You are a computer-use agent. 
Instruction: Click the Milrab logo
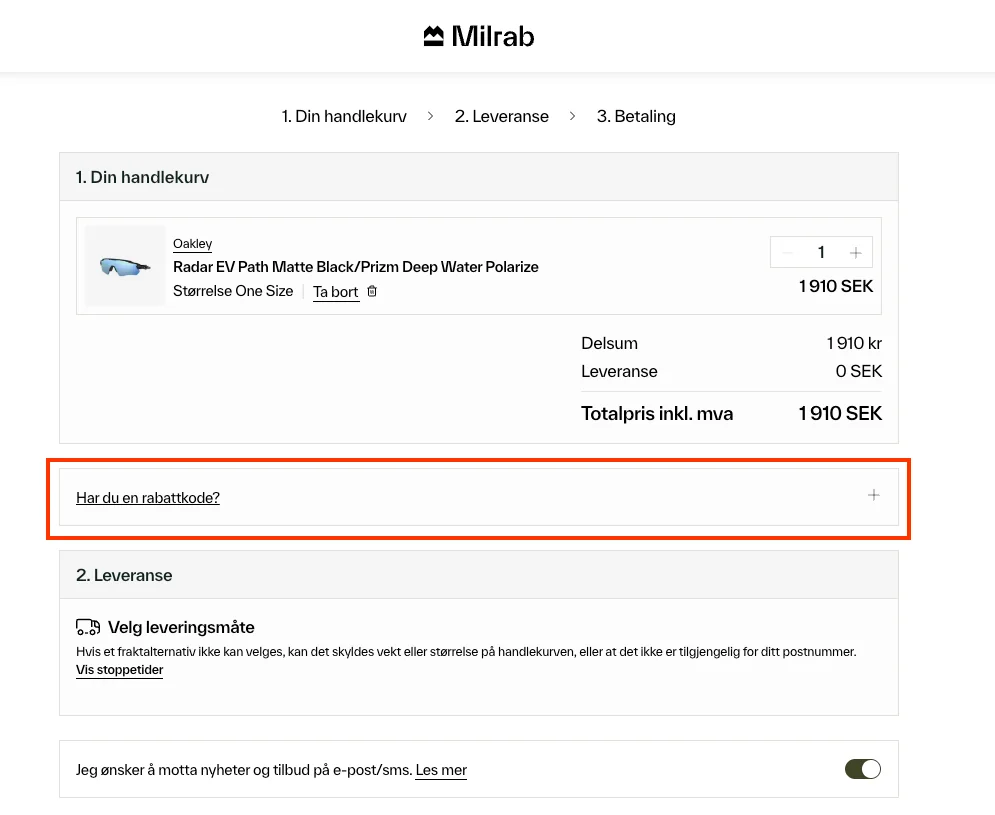(479, 36)
